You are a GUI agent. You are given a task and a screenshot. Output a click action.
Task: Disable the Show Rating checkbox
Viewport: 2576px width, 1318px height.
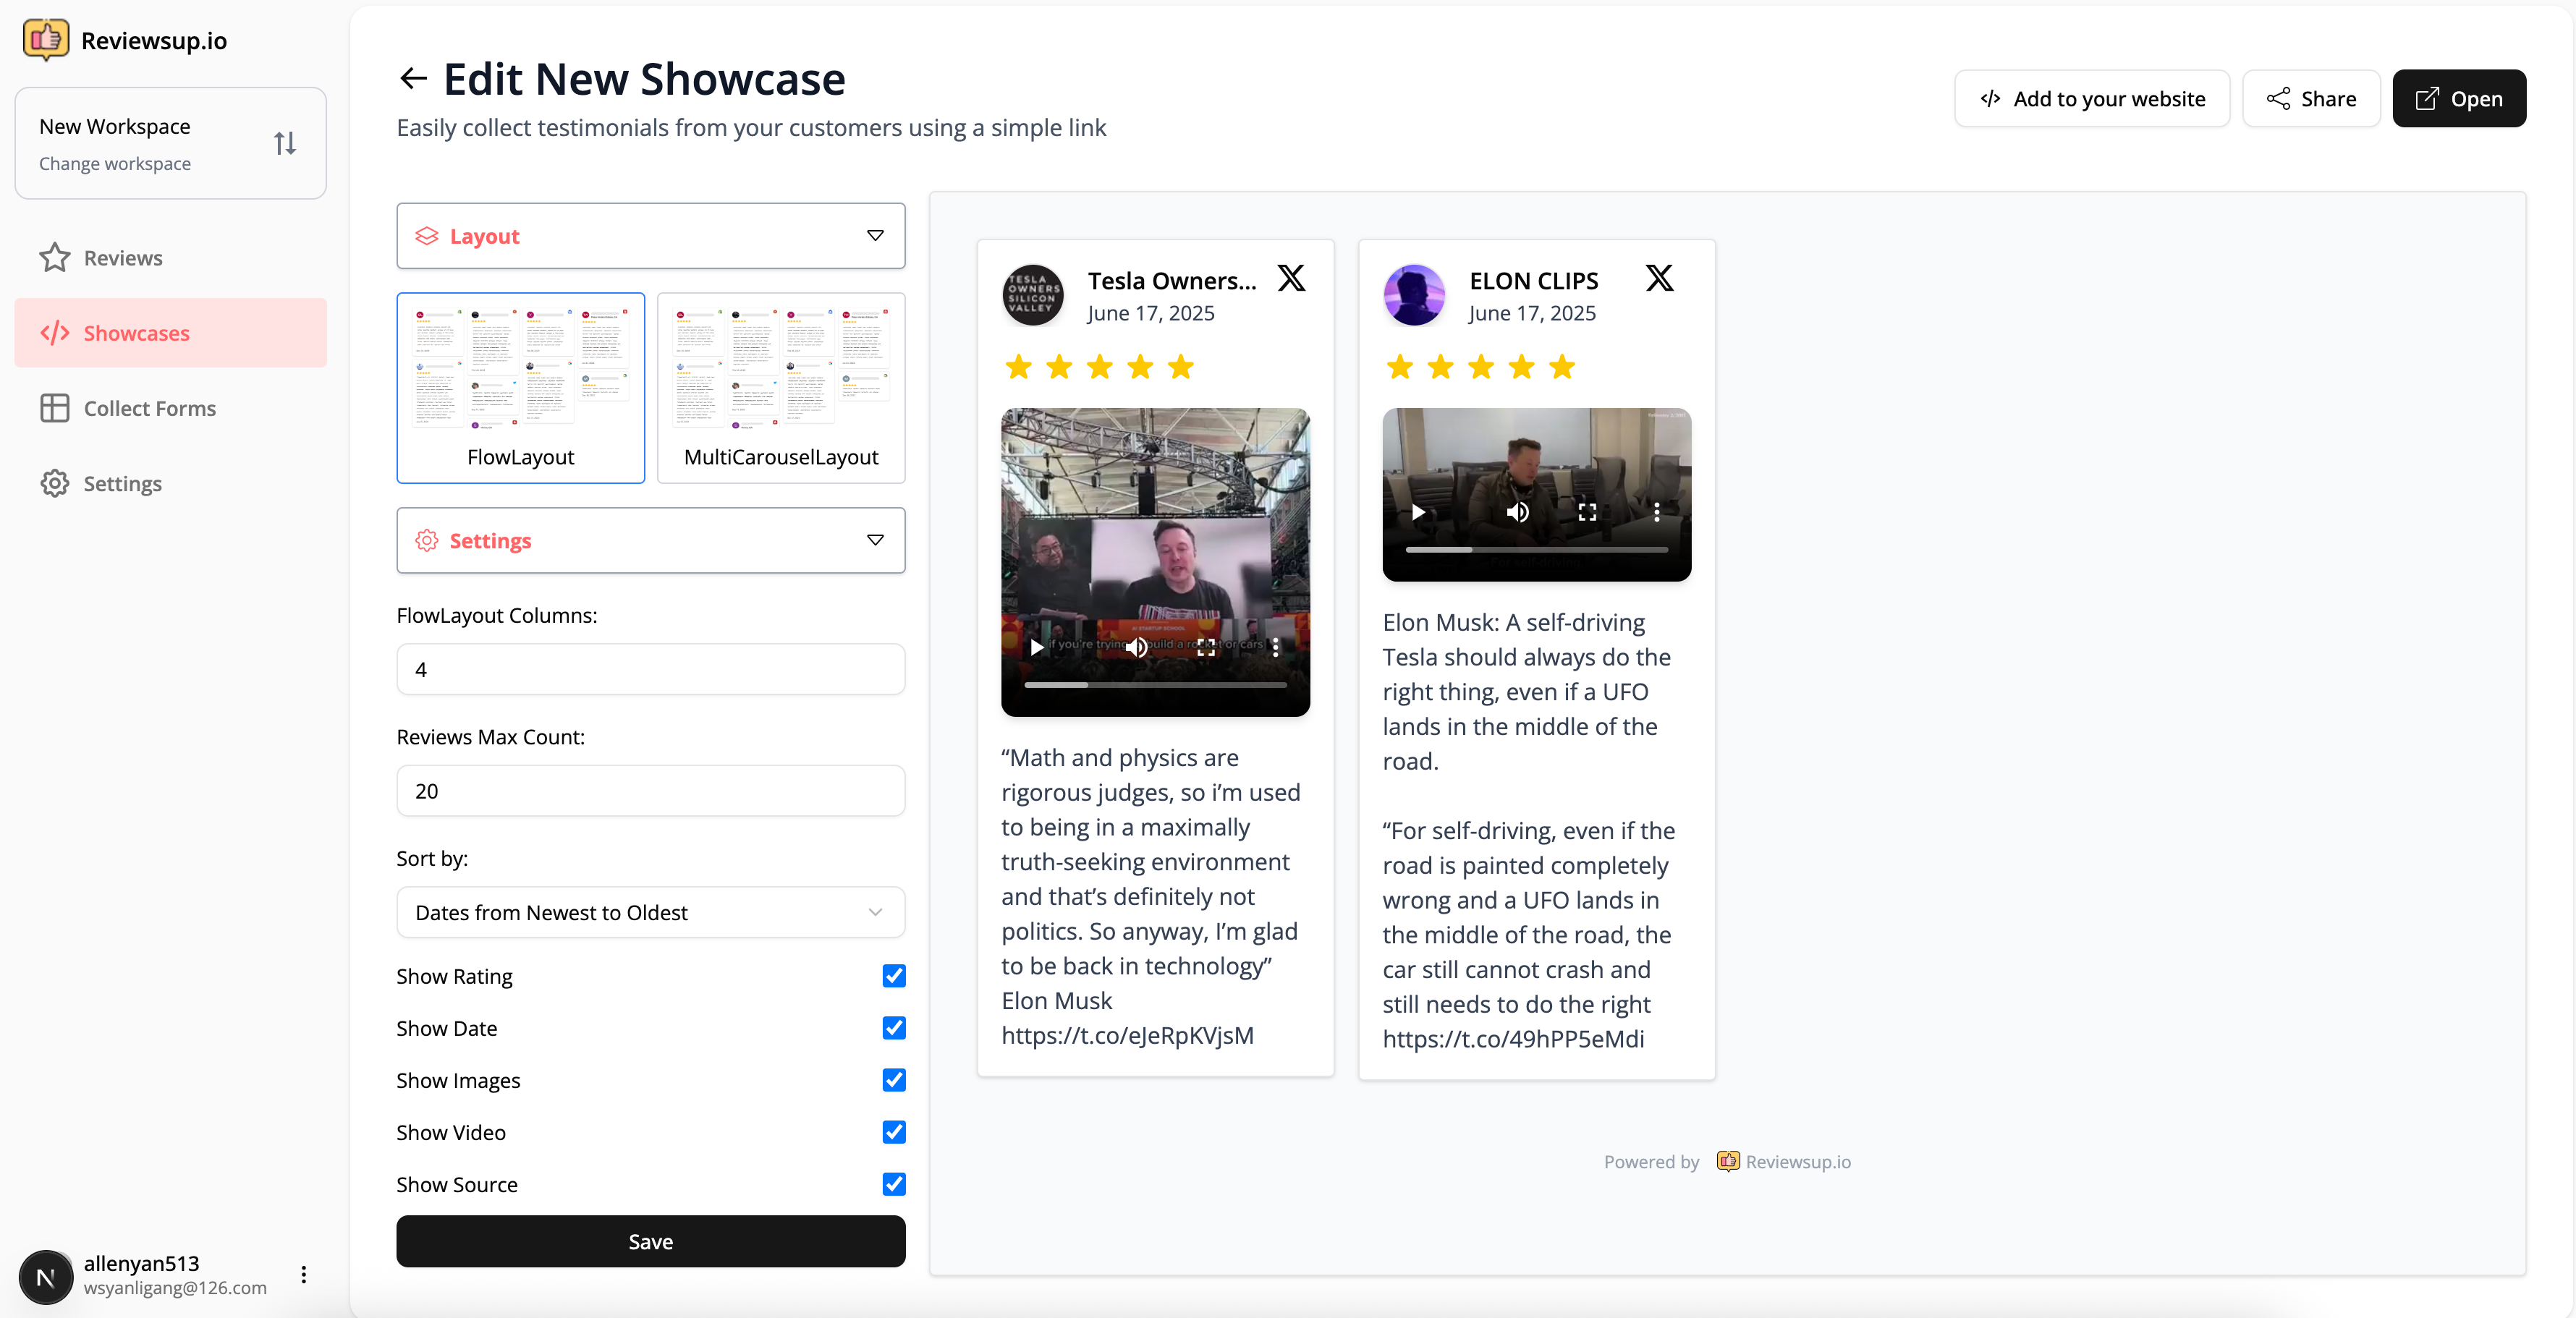[893, 976]
